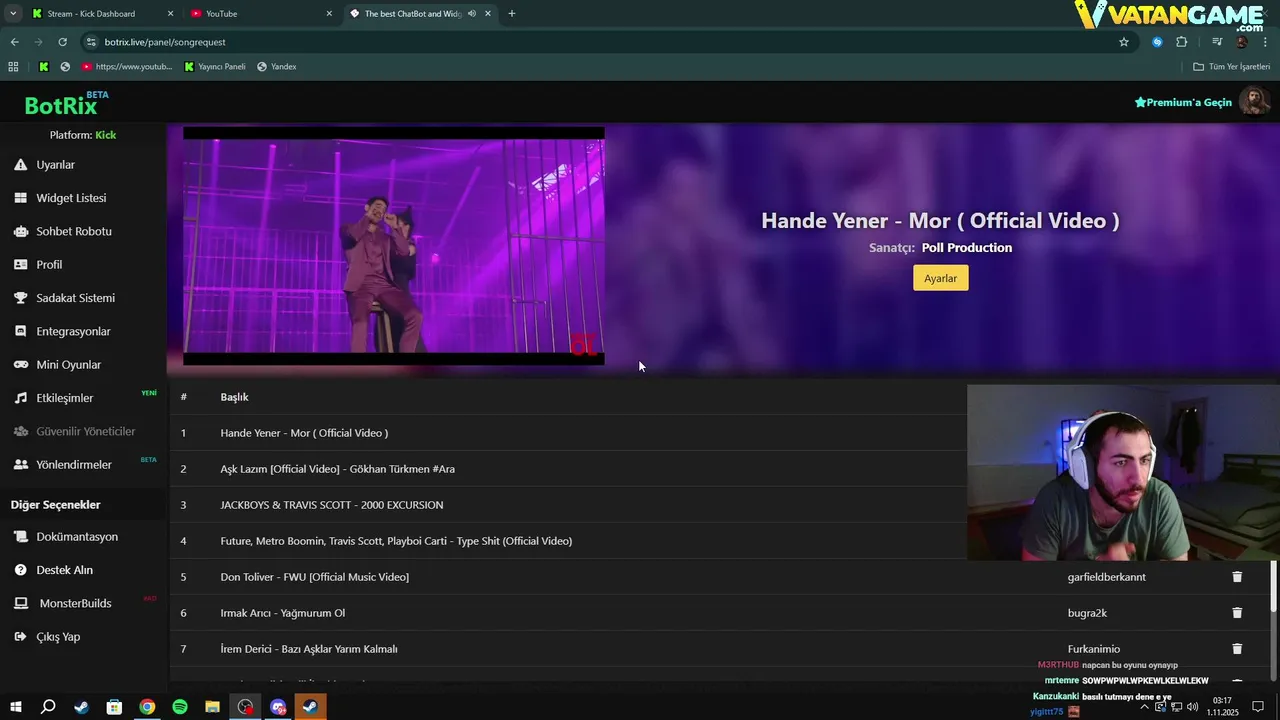Open user avatar in BotRix header
Viewport: 1280px width, 720px height.
click(1254, 101)
